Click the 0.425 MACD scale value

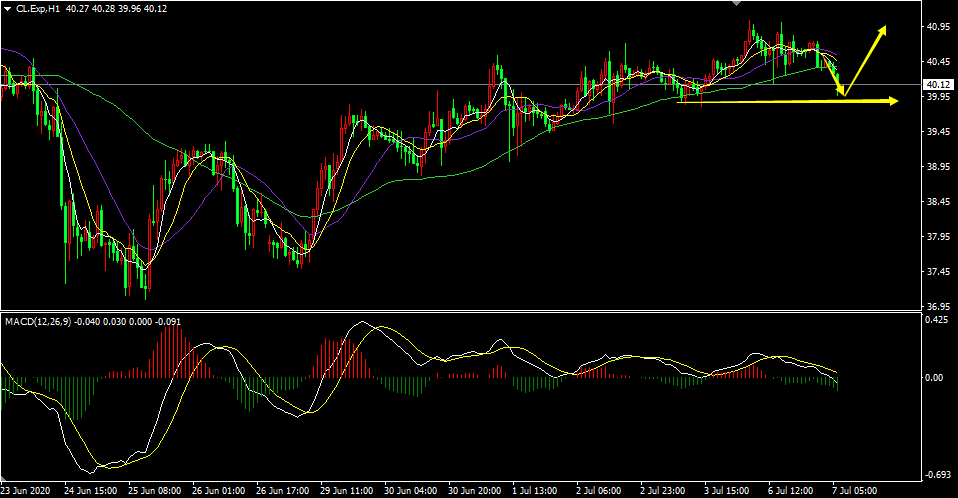click(x=937, y=318)
